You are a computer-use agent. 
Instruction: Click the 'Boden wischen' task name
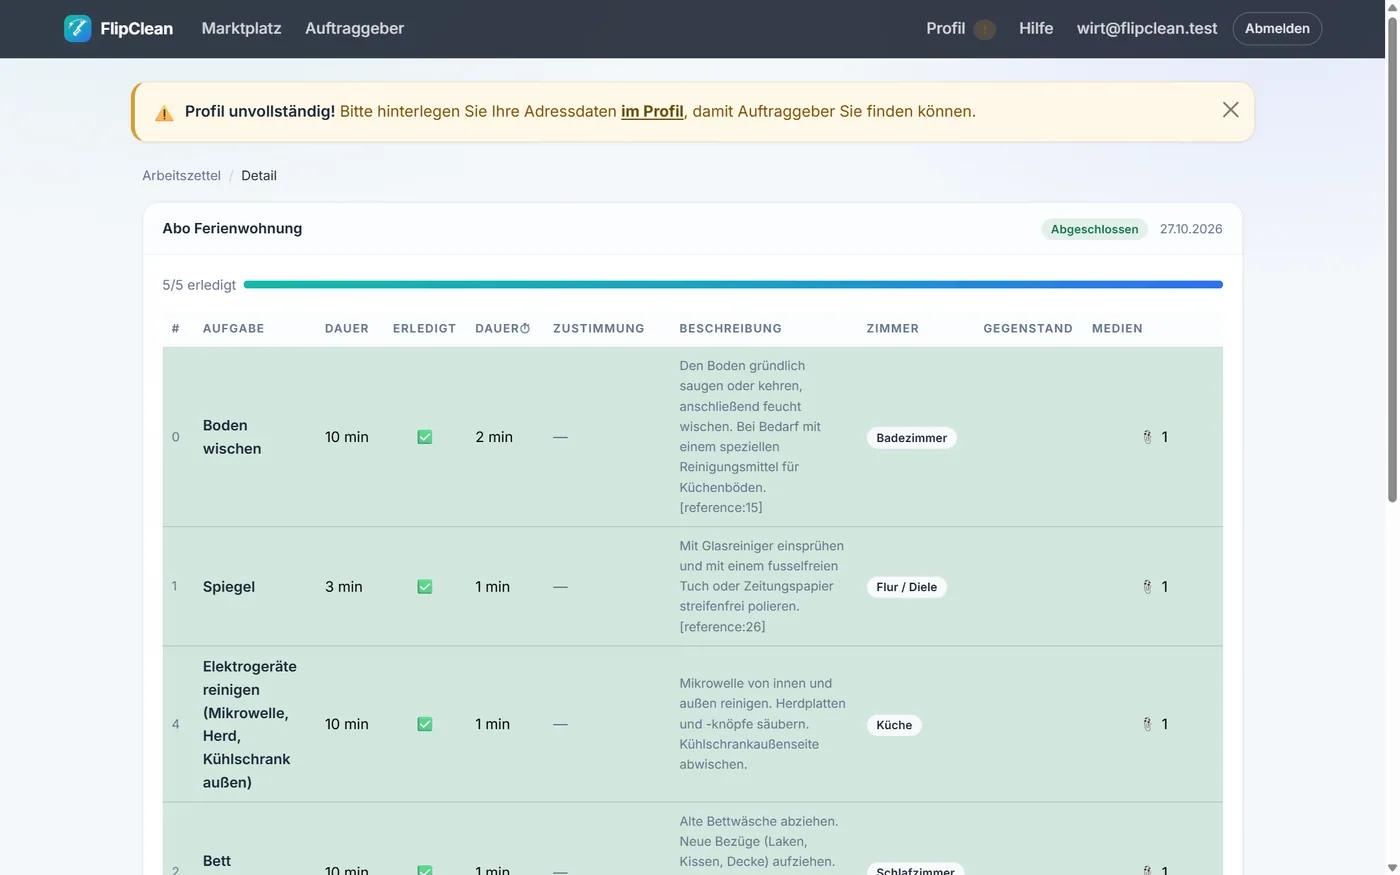pos(232,437)
